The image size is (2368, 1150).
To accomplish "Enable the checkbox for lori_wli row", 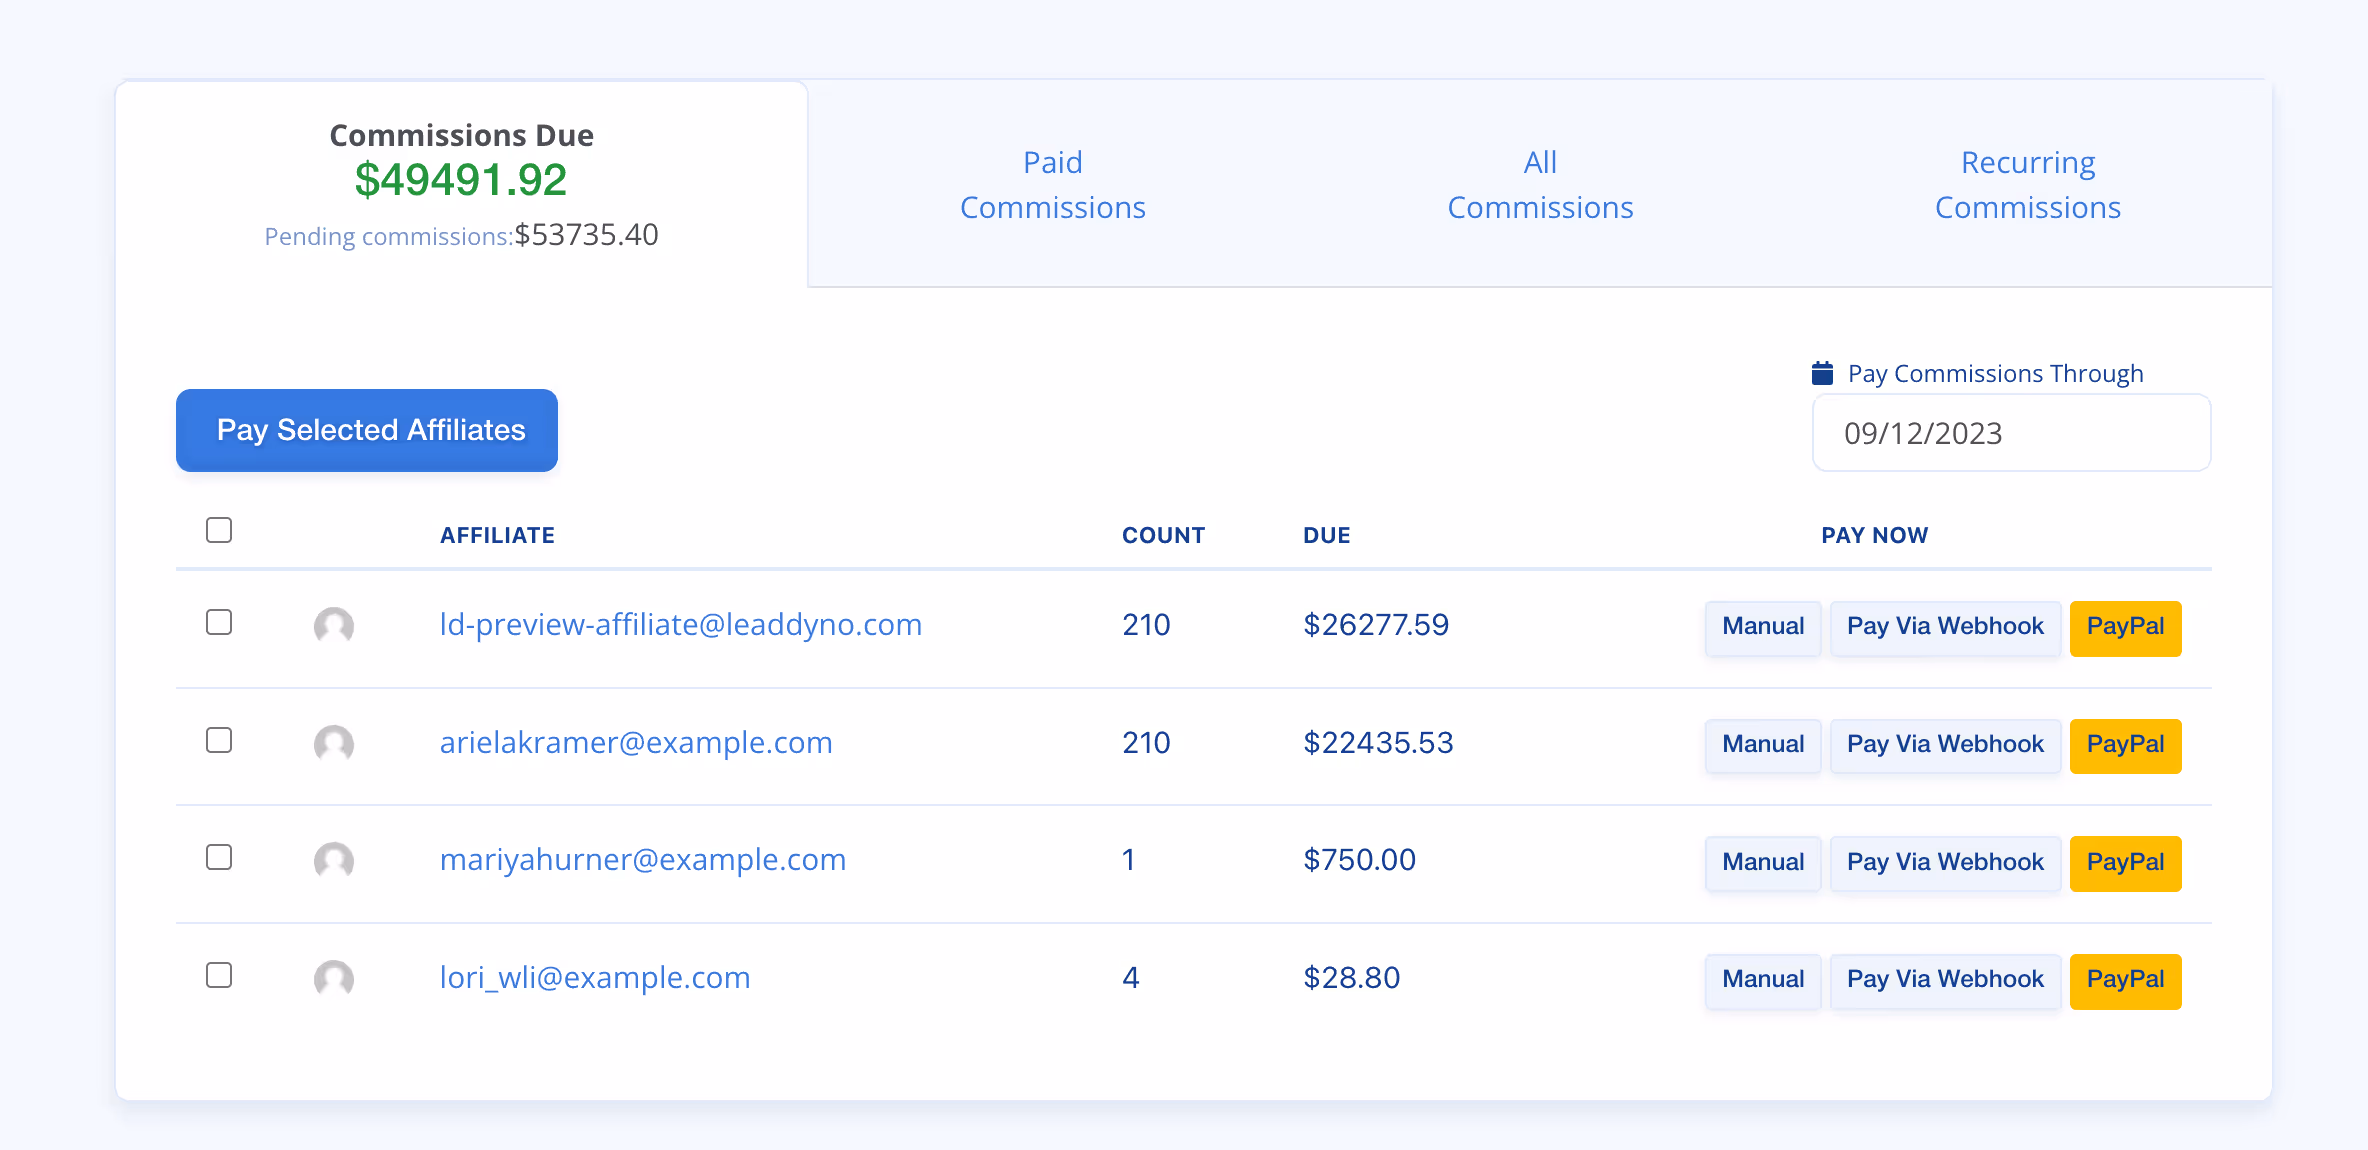I will point(219,975).
